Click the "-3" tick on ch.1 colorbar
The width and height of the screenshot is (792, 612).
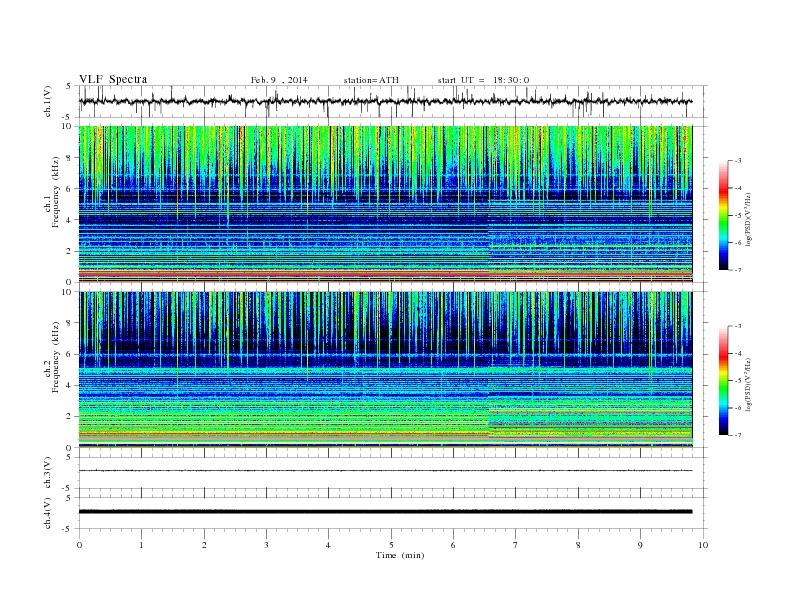pyautogui.click(x=737, y=161)
